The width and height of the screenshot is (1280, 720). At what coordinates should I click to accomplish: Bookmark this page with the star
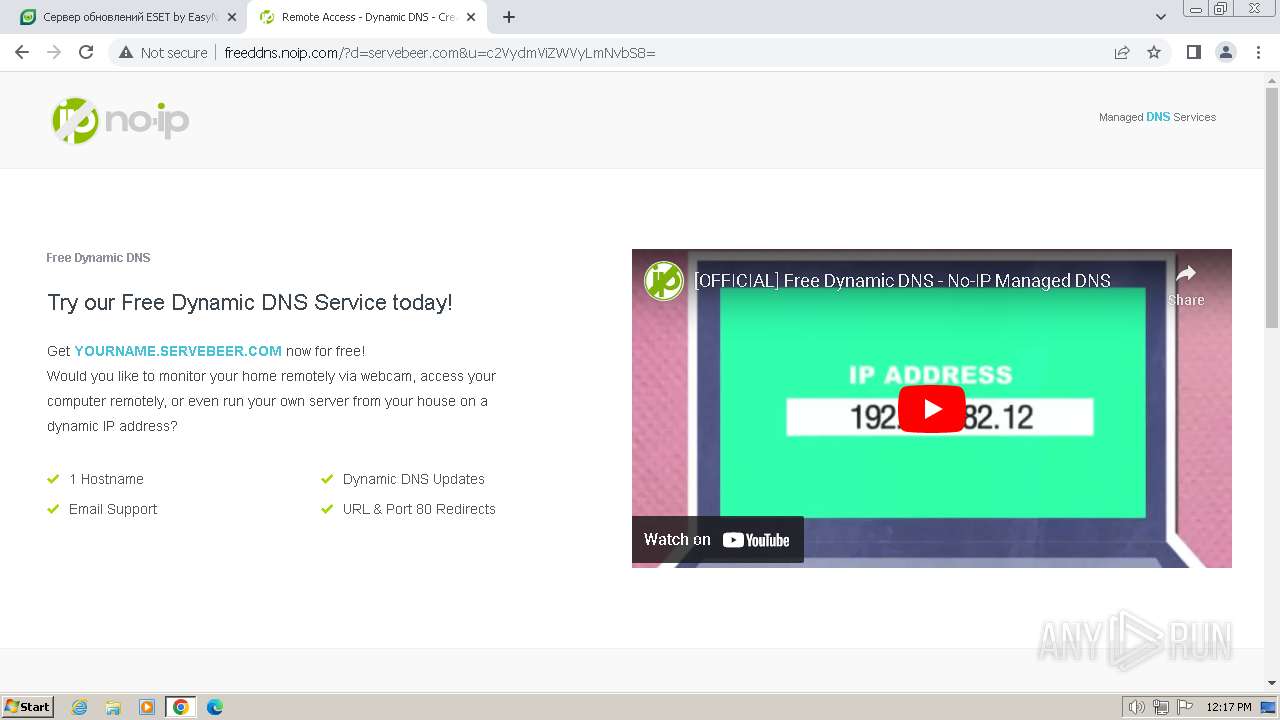pos(1154,52)
